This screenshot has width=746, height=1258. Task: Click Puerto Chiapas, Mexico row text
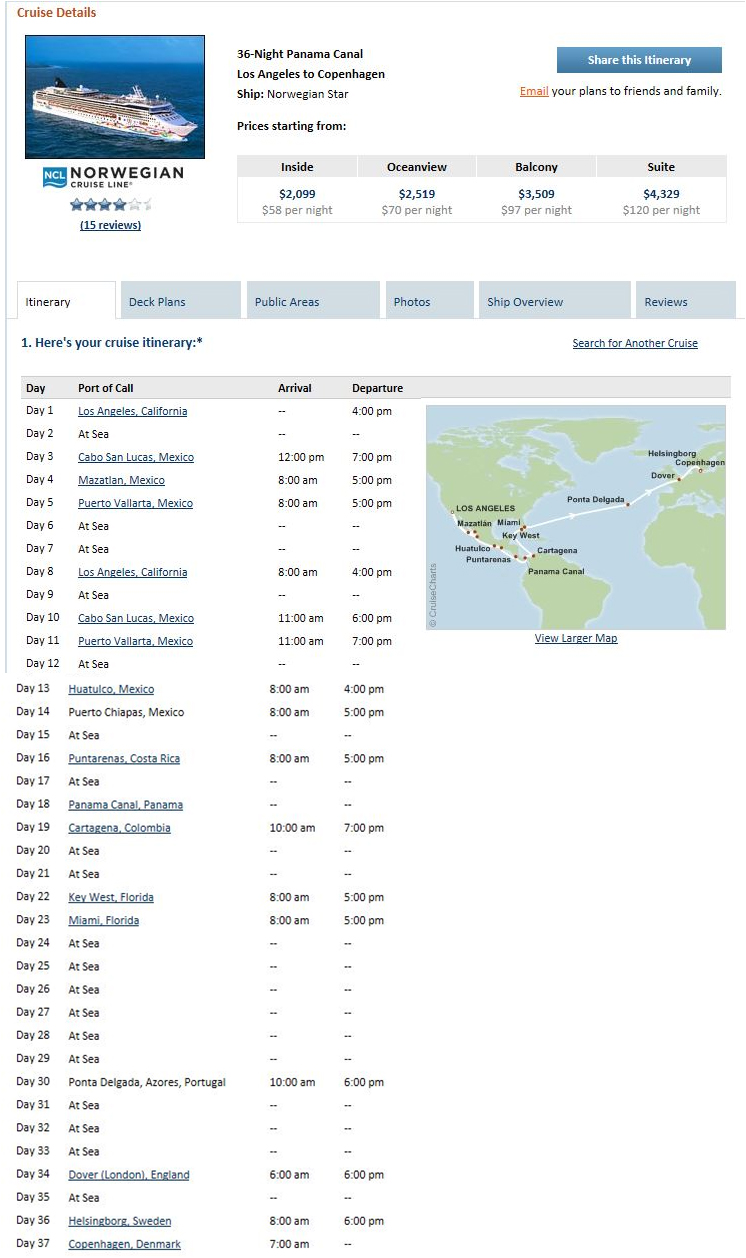click(126, 712)
